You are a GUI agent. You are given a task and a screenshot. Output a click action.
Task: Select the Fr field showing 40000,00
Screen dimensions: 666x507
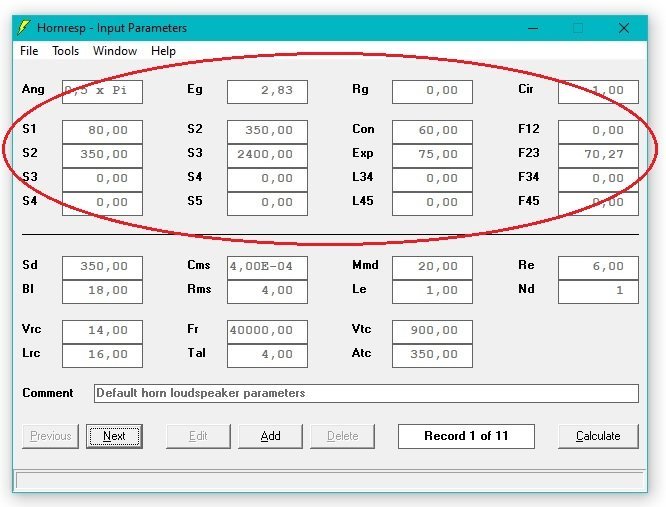267,332
